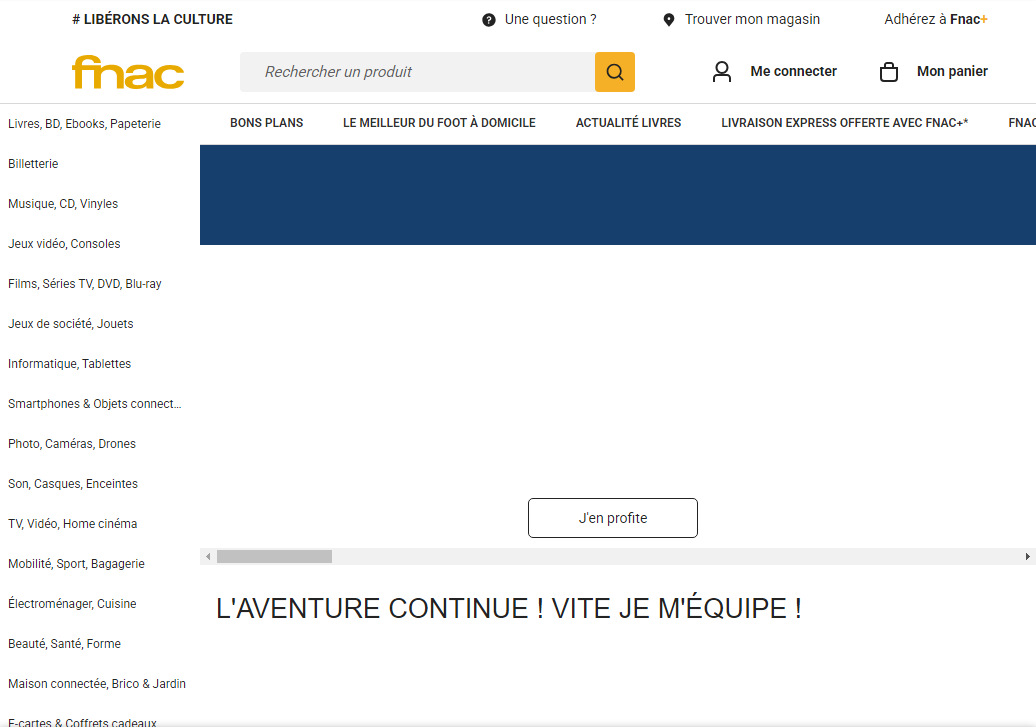Screen dimensions: 1036x727
Task: Select Jeux vidéo, Consoles category
Action: 64,244
